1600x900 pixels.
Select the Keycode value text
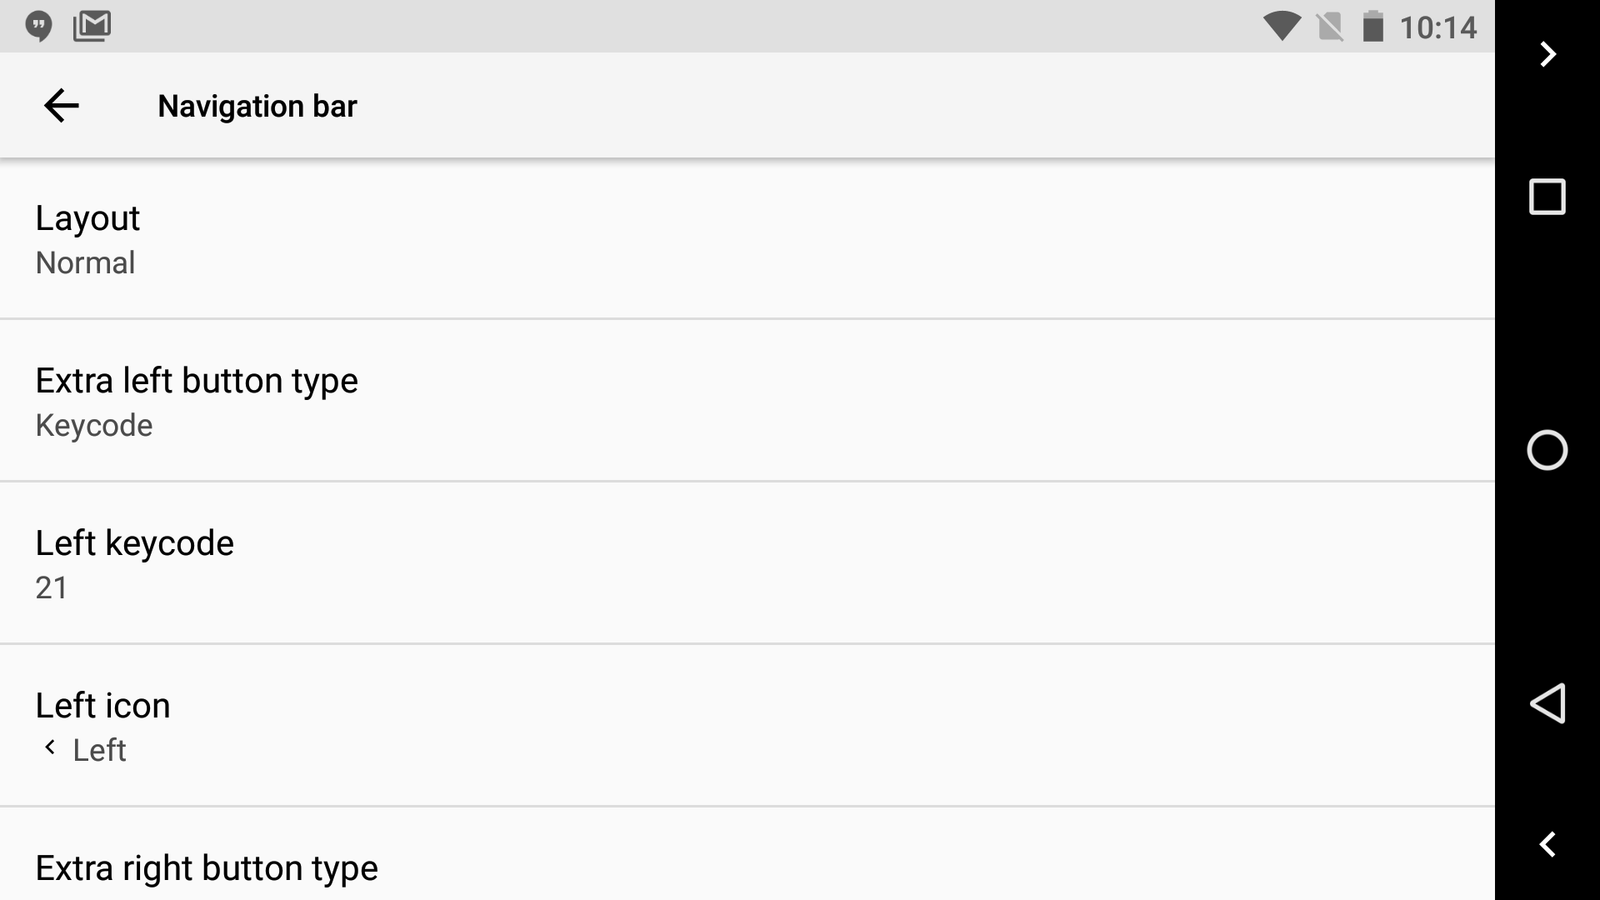pyautogui.click(x=94, y=426)
